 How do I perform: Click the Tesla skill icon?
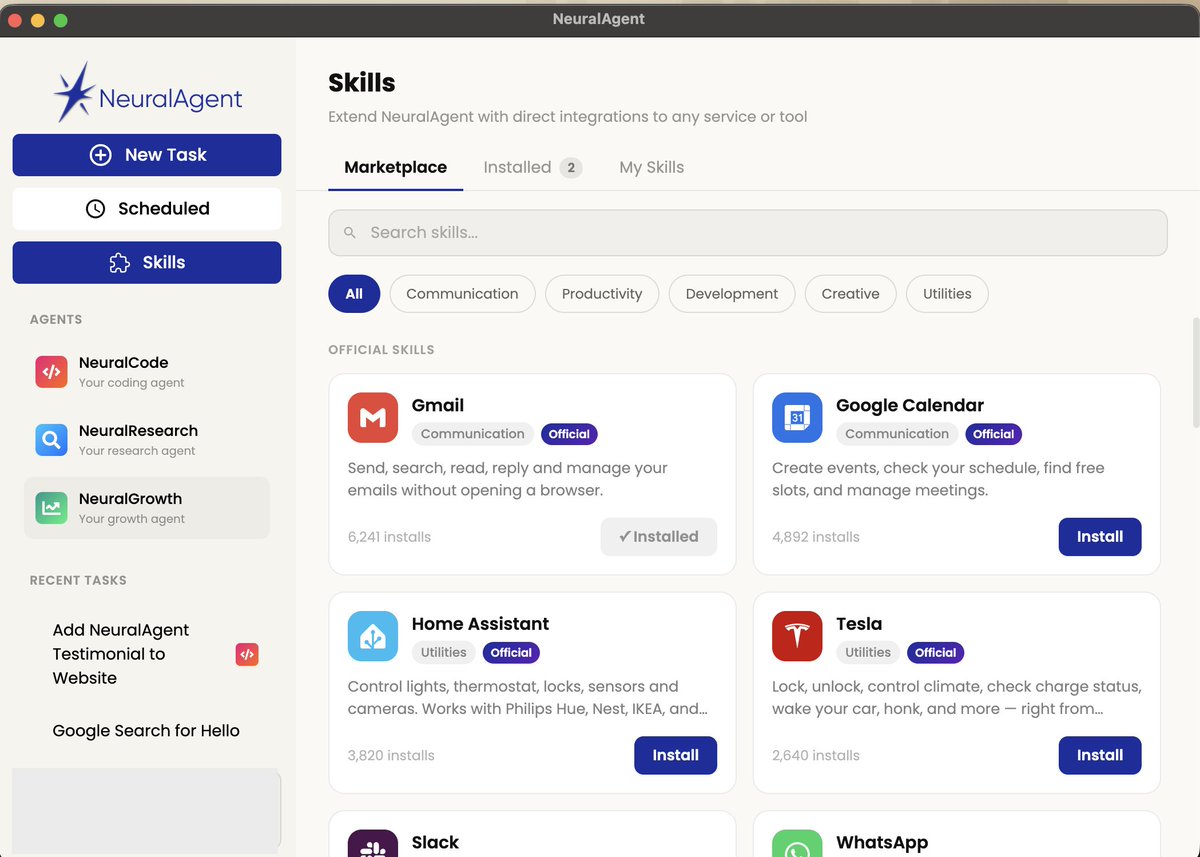point(797,636)
